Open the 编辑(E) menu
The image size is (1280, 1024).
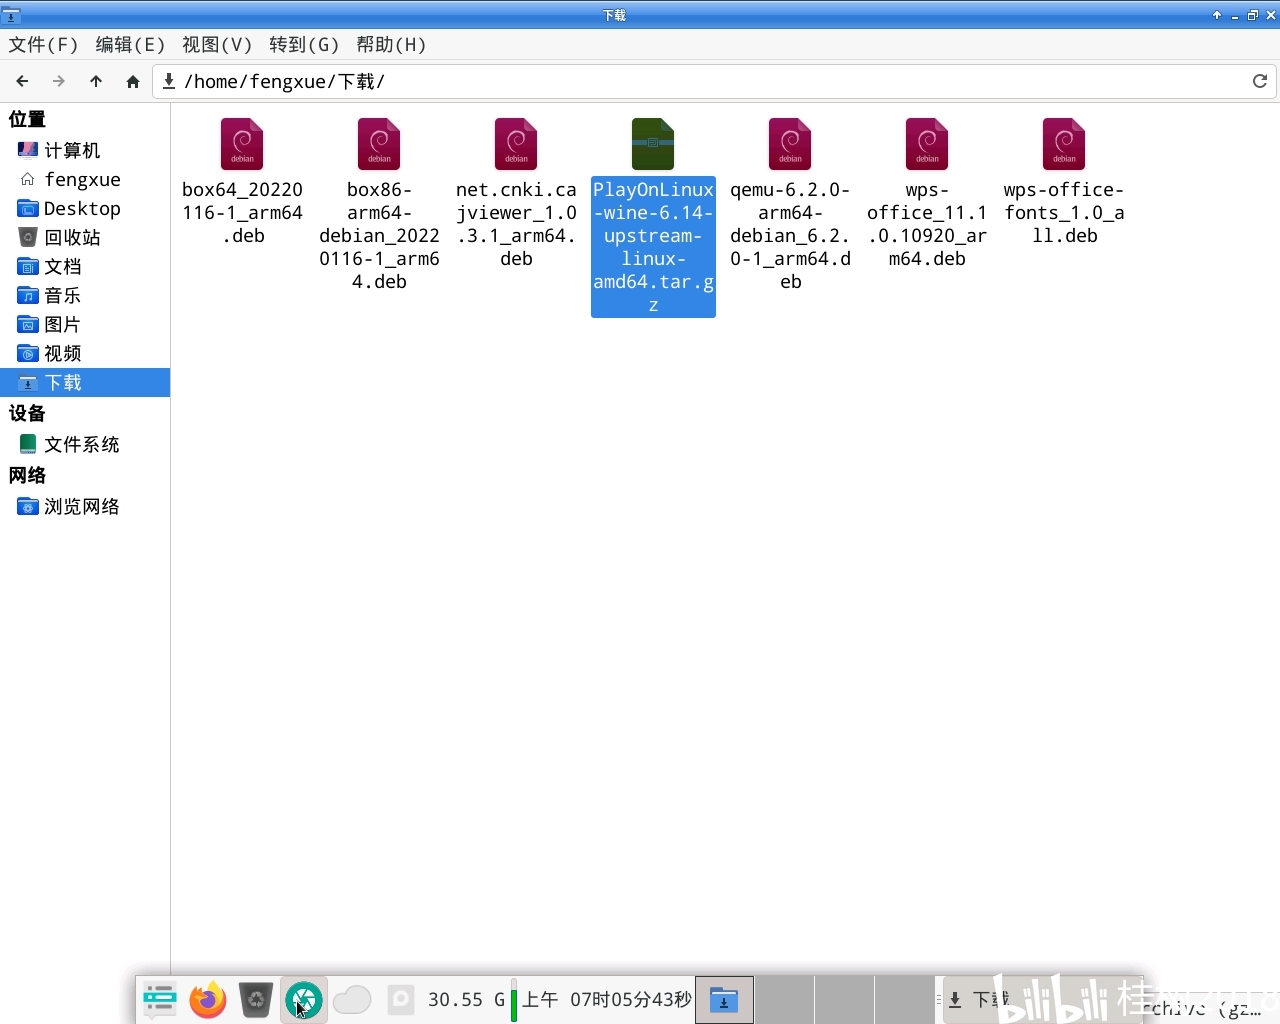click(130, 45)
